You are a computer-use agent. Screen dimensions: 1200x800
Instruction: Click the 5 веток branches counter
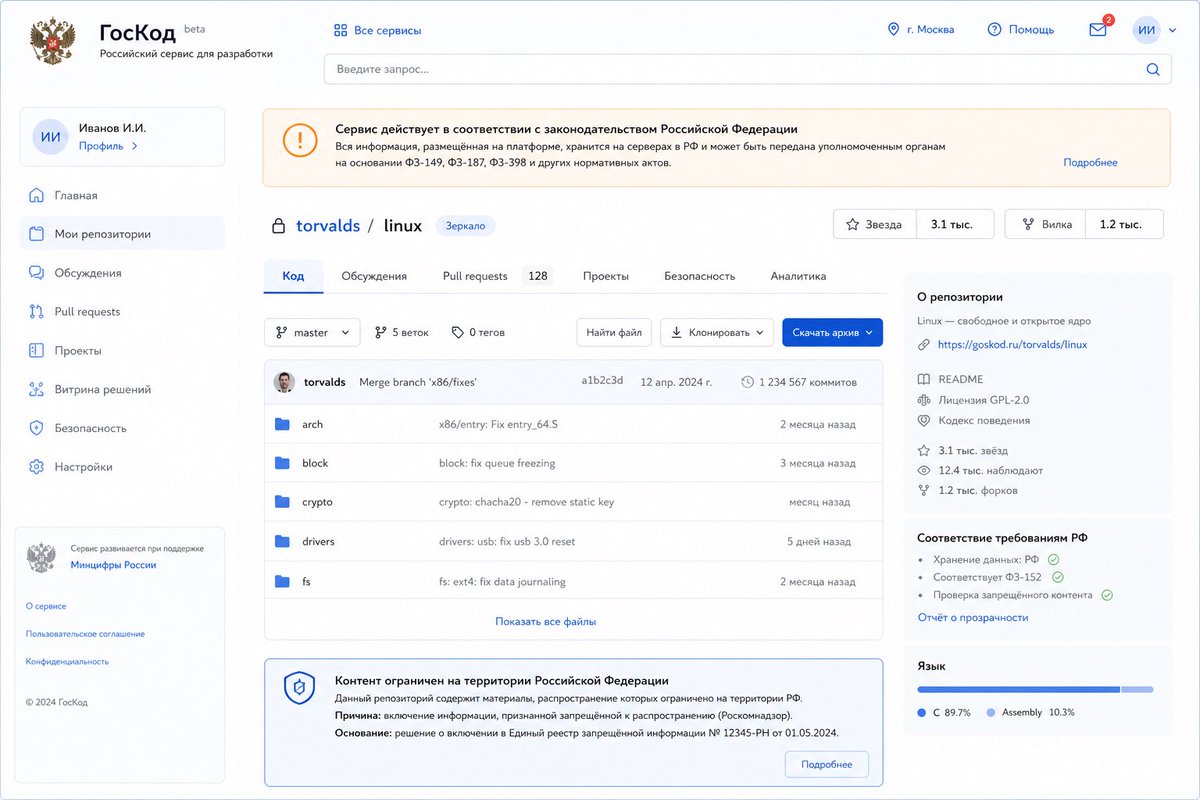tap(401, 332)
